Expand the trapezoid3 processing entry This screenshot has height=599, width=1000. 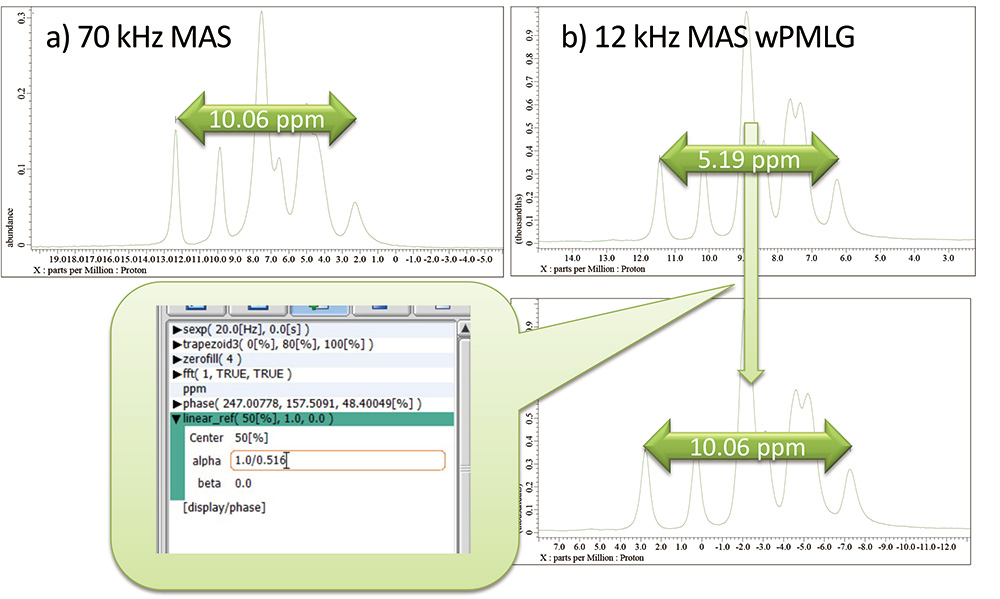[x=177, y=344]
